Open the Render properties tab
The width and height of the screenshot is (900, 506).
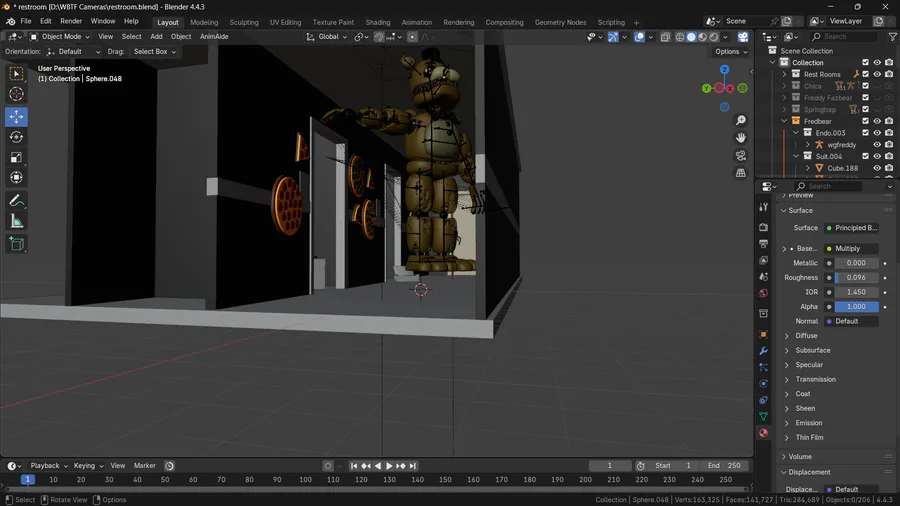click(763, 227)
